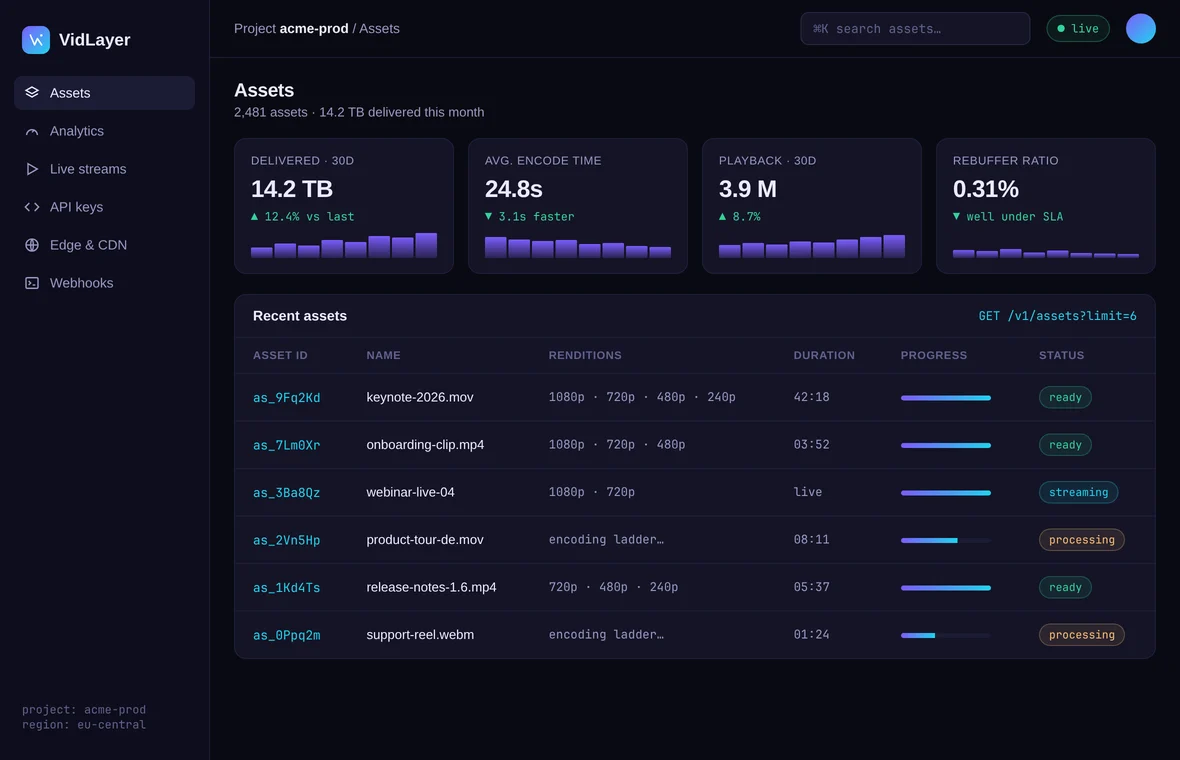1180x760 pixels.
Task: Open asset as_1Kd4Ts
Action: tap(287, 588)
